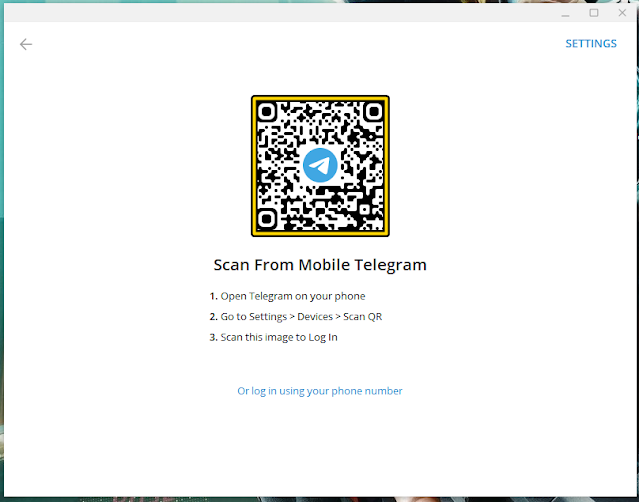Open SETTINGS link at top right
This screenshot has height=502, width=639.
tap(591, 44)
